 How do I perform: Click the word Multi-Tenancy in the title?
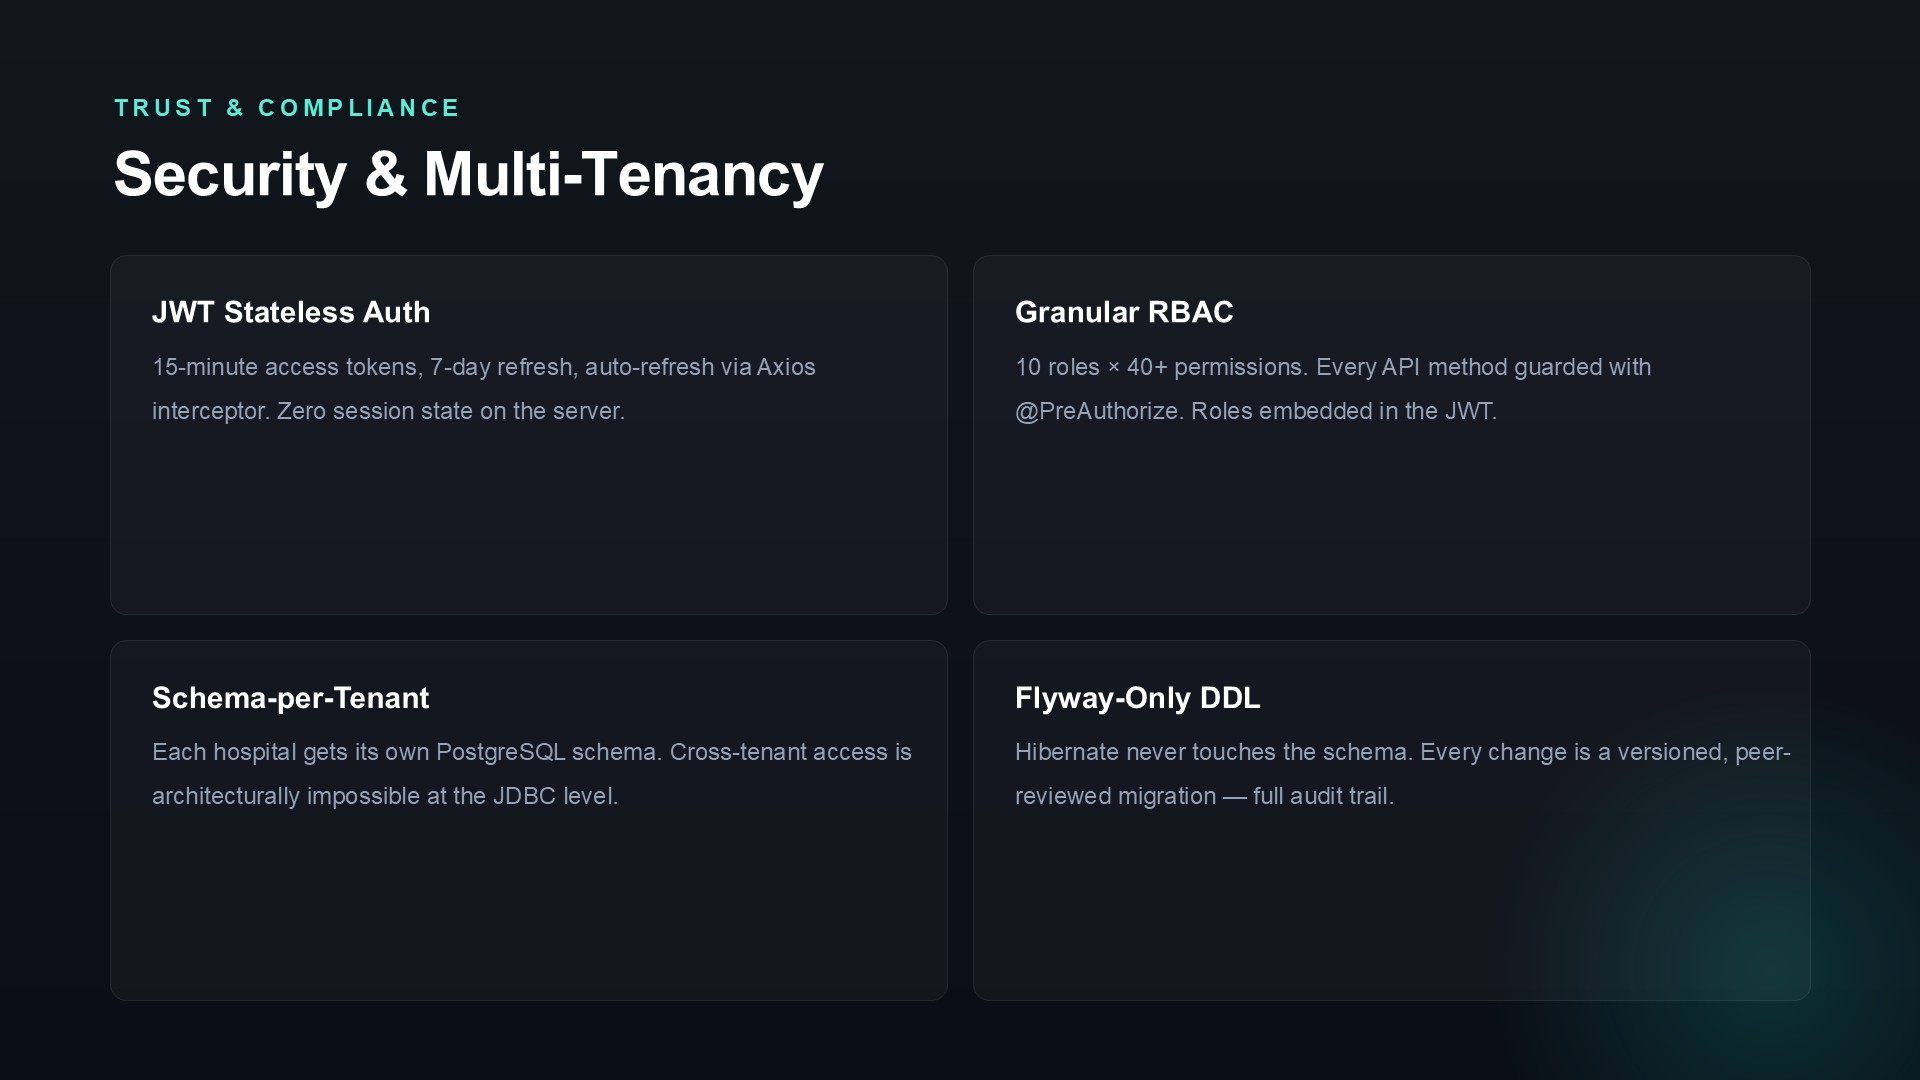coord(623,175)
